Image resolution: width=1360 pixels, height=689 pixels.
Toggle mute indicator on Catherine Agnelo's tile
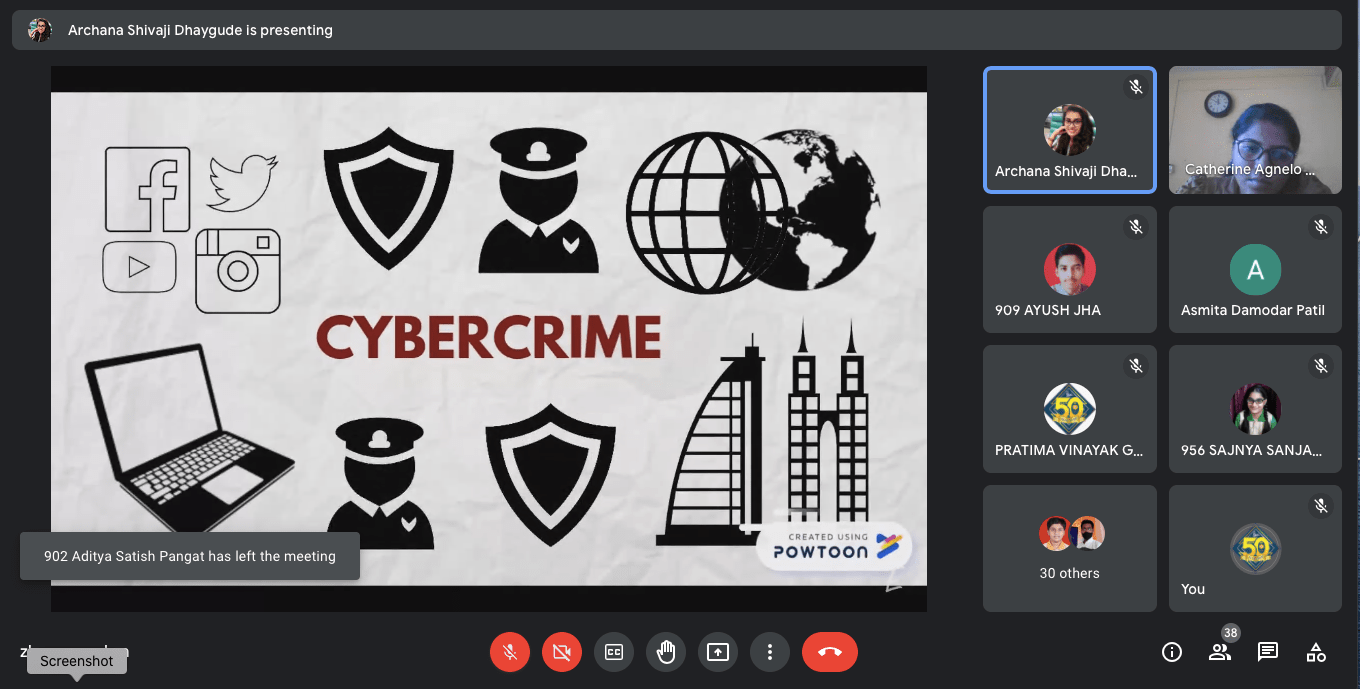(1322, 88)
